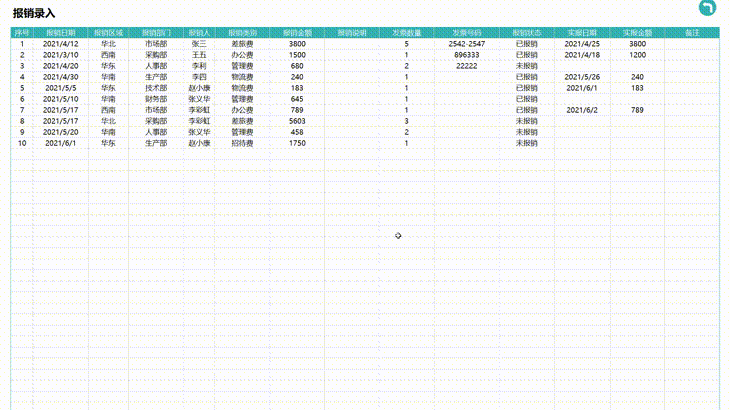Image resolution: width=730 pixels, height=410 pixels.
Task: Select 采购部 in row 2
Action: point(156,55)
